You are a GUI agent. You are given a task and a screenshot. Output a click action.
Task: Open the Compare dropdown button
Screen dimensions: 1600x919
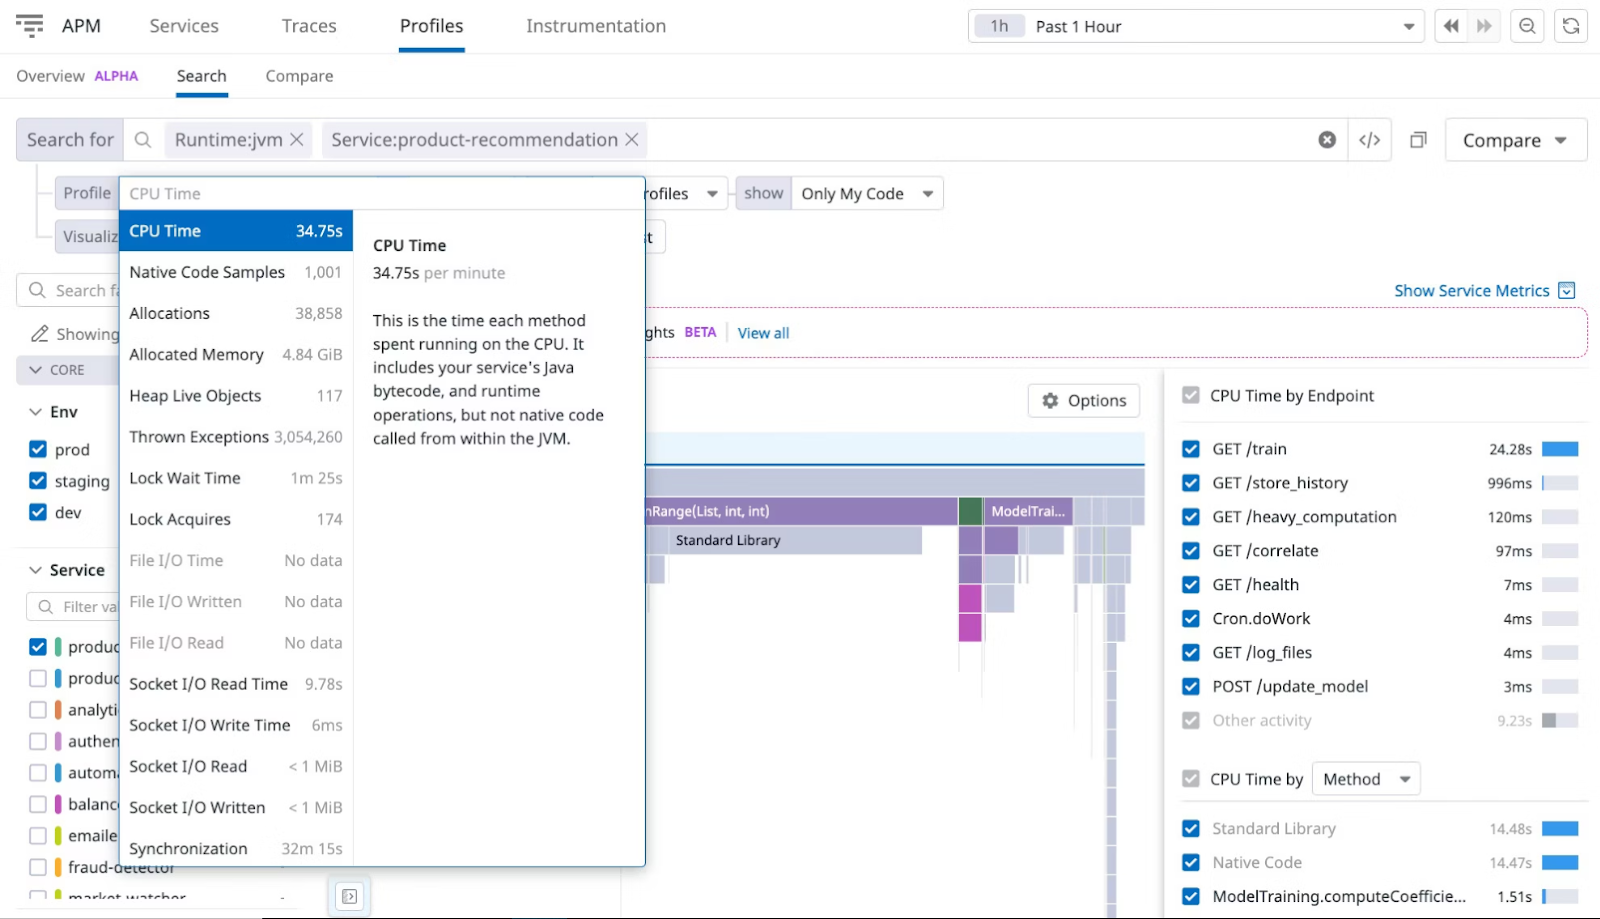pos(1514,139)
